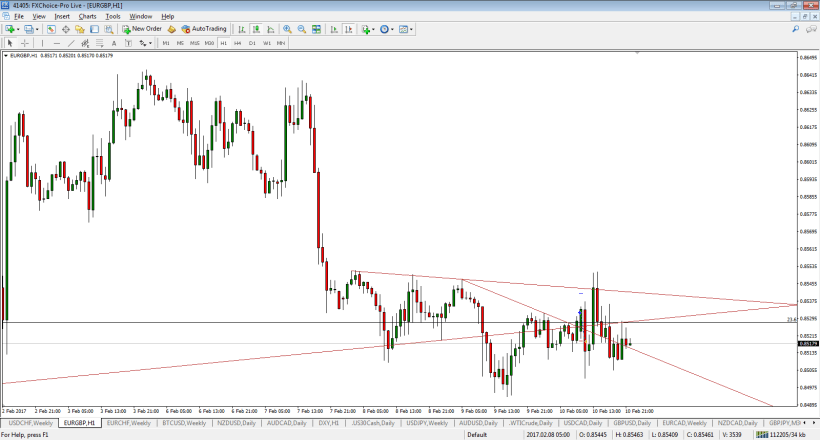
Task: Open the Periods clock icon
Action: click(384, 29)
